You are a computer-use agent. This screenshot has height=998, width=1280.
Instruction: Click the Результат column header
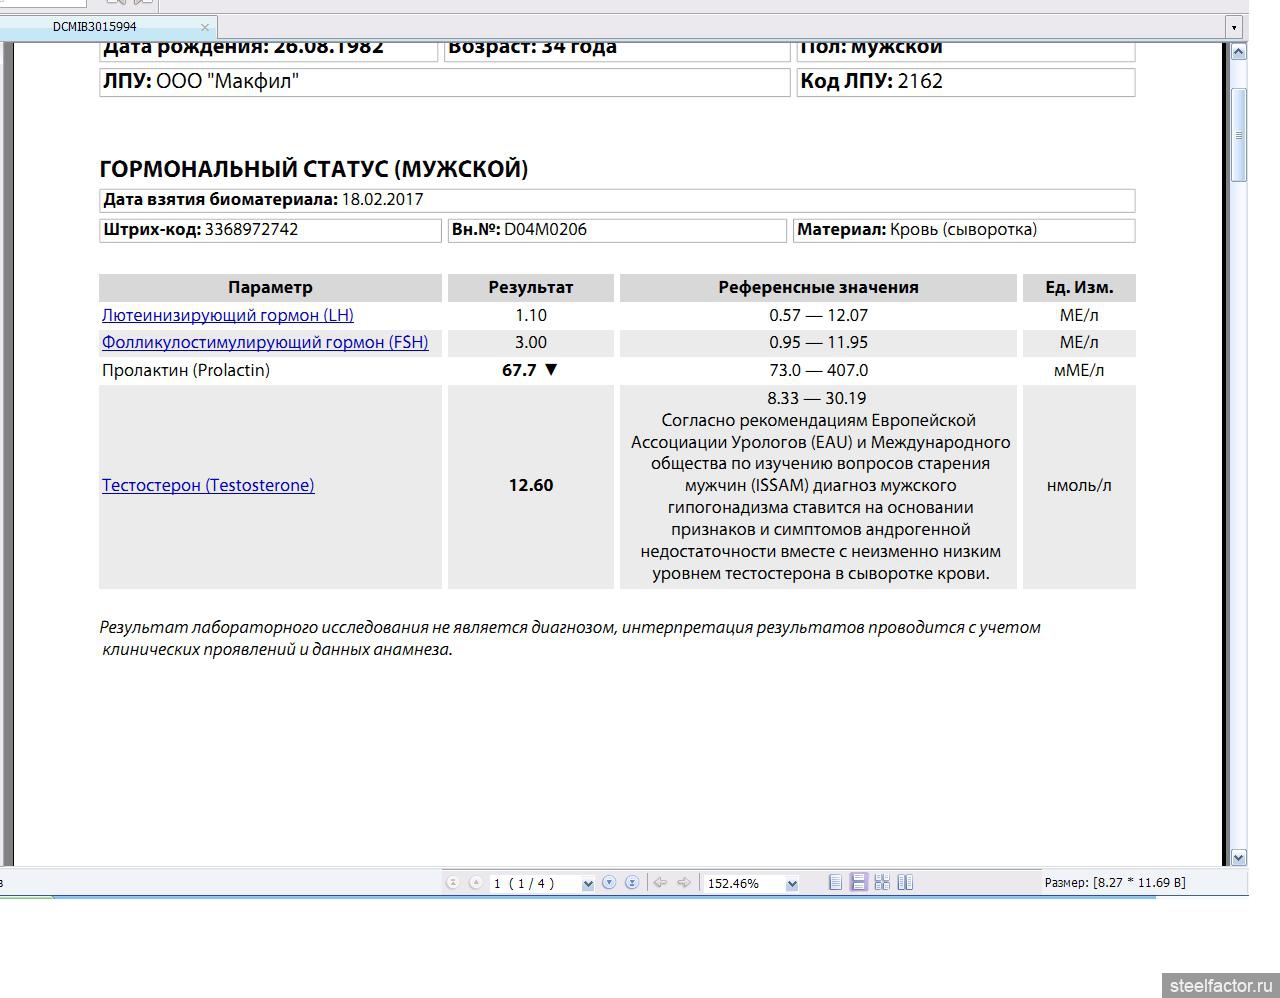(x=530, y=287)
